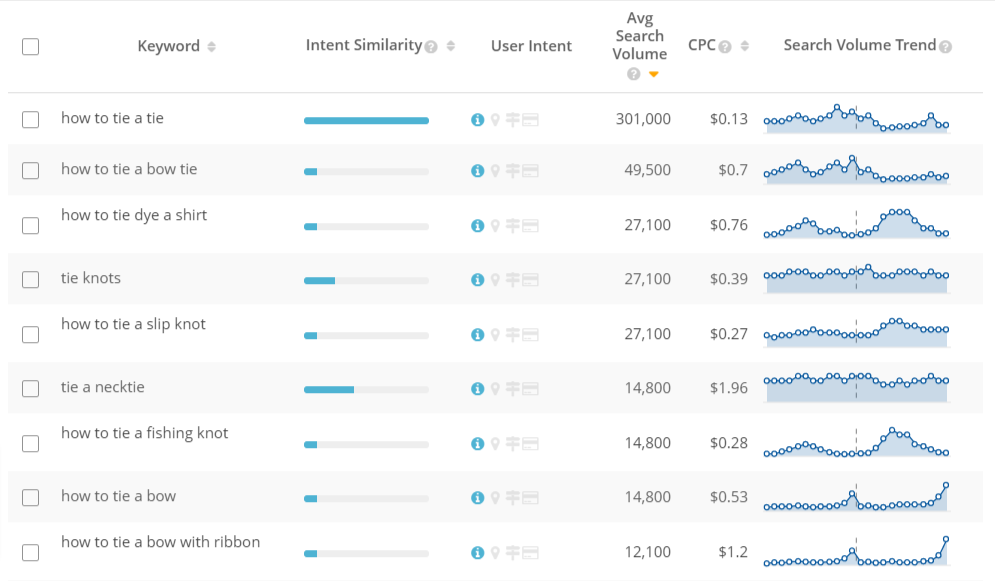Click the User Intent column header
This screenshot has height=581, width=995.
(531, 46)
